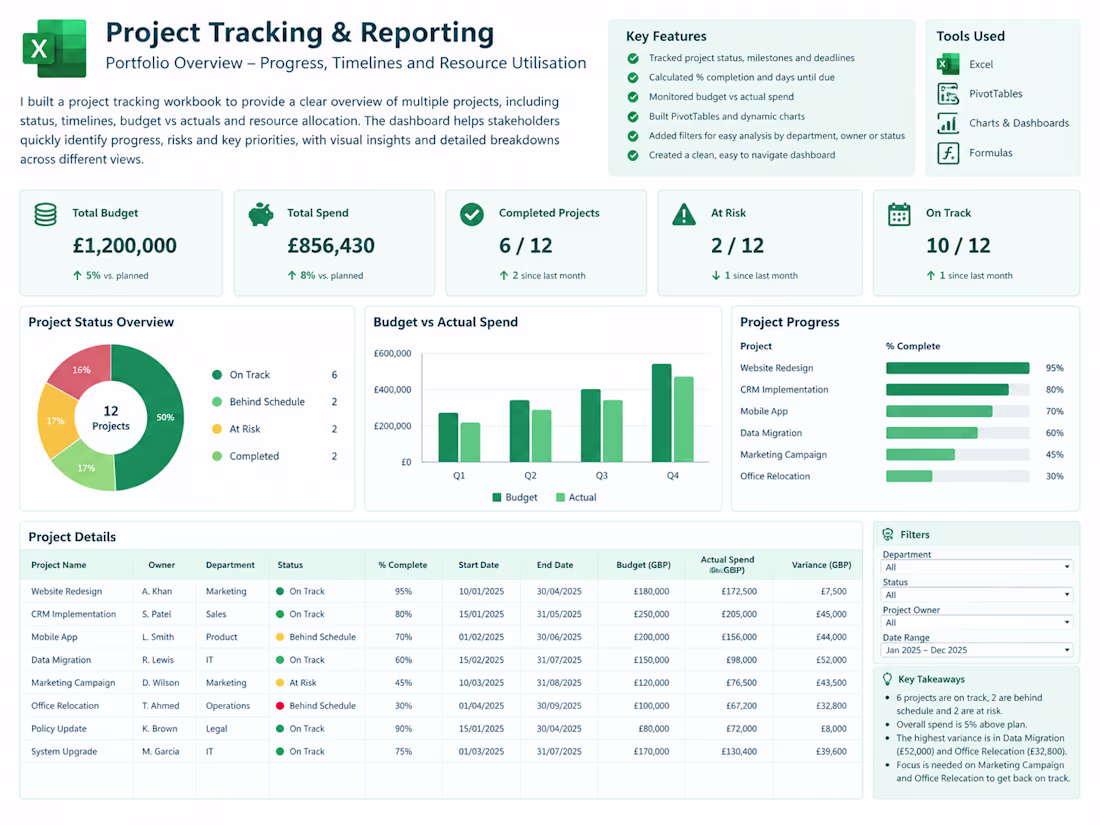
Task: Click the % Complete column header in table
Action: tap(403, 565)
